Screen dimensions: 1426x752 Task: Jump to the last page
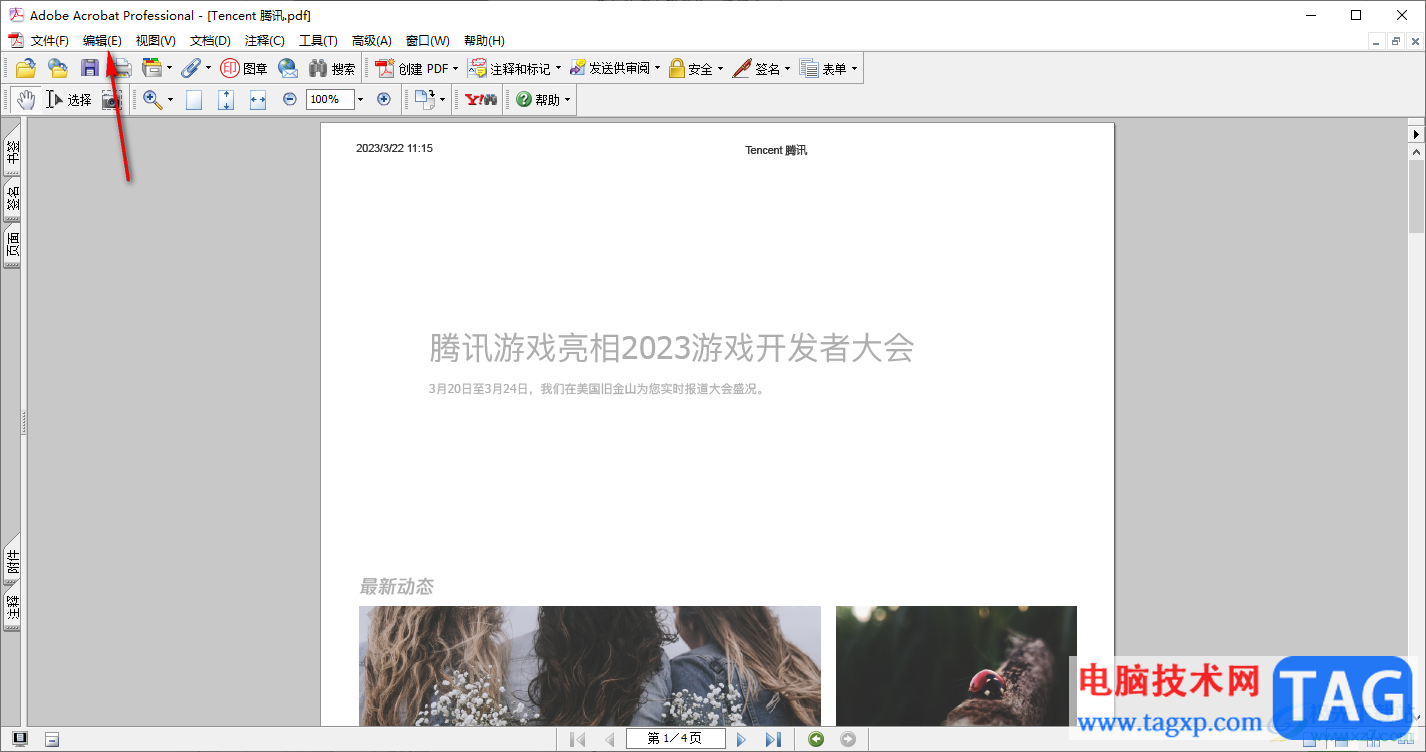tap(773, 739)
